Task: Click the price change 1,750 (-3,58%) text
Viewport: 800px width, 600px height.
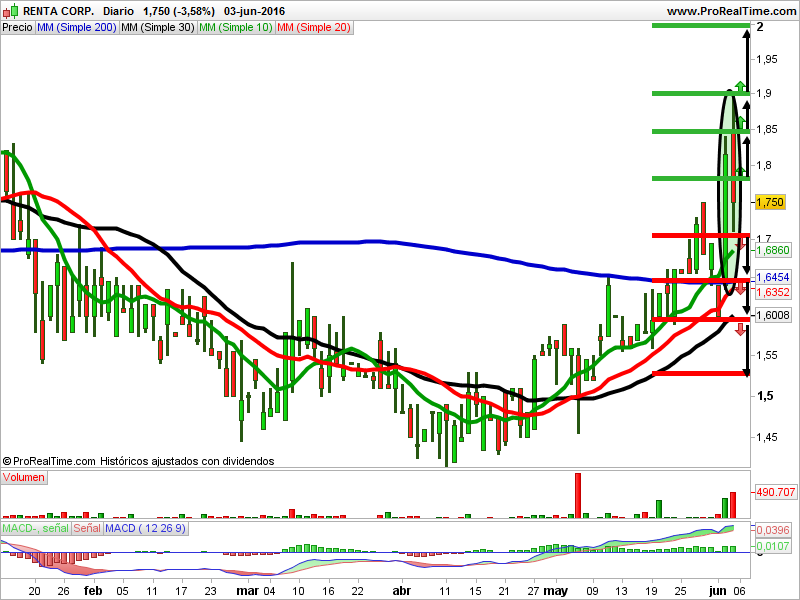Action: click(x=179, y=11)
